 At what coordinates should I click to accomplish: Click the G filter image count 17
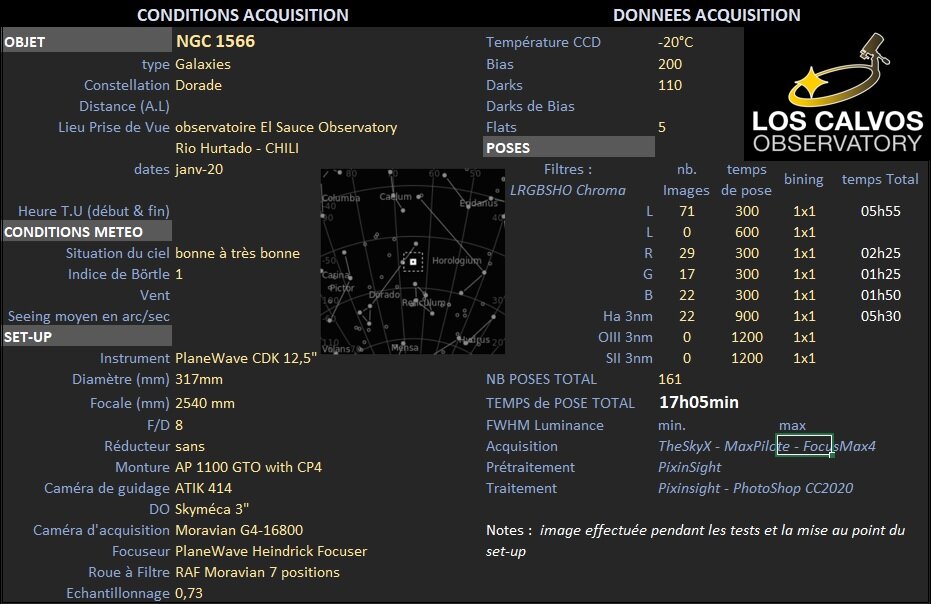point(687,274)
